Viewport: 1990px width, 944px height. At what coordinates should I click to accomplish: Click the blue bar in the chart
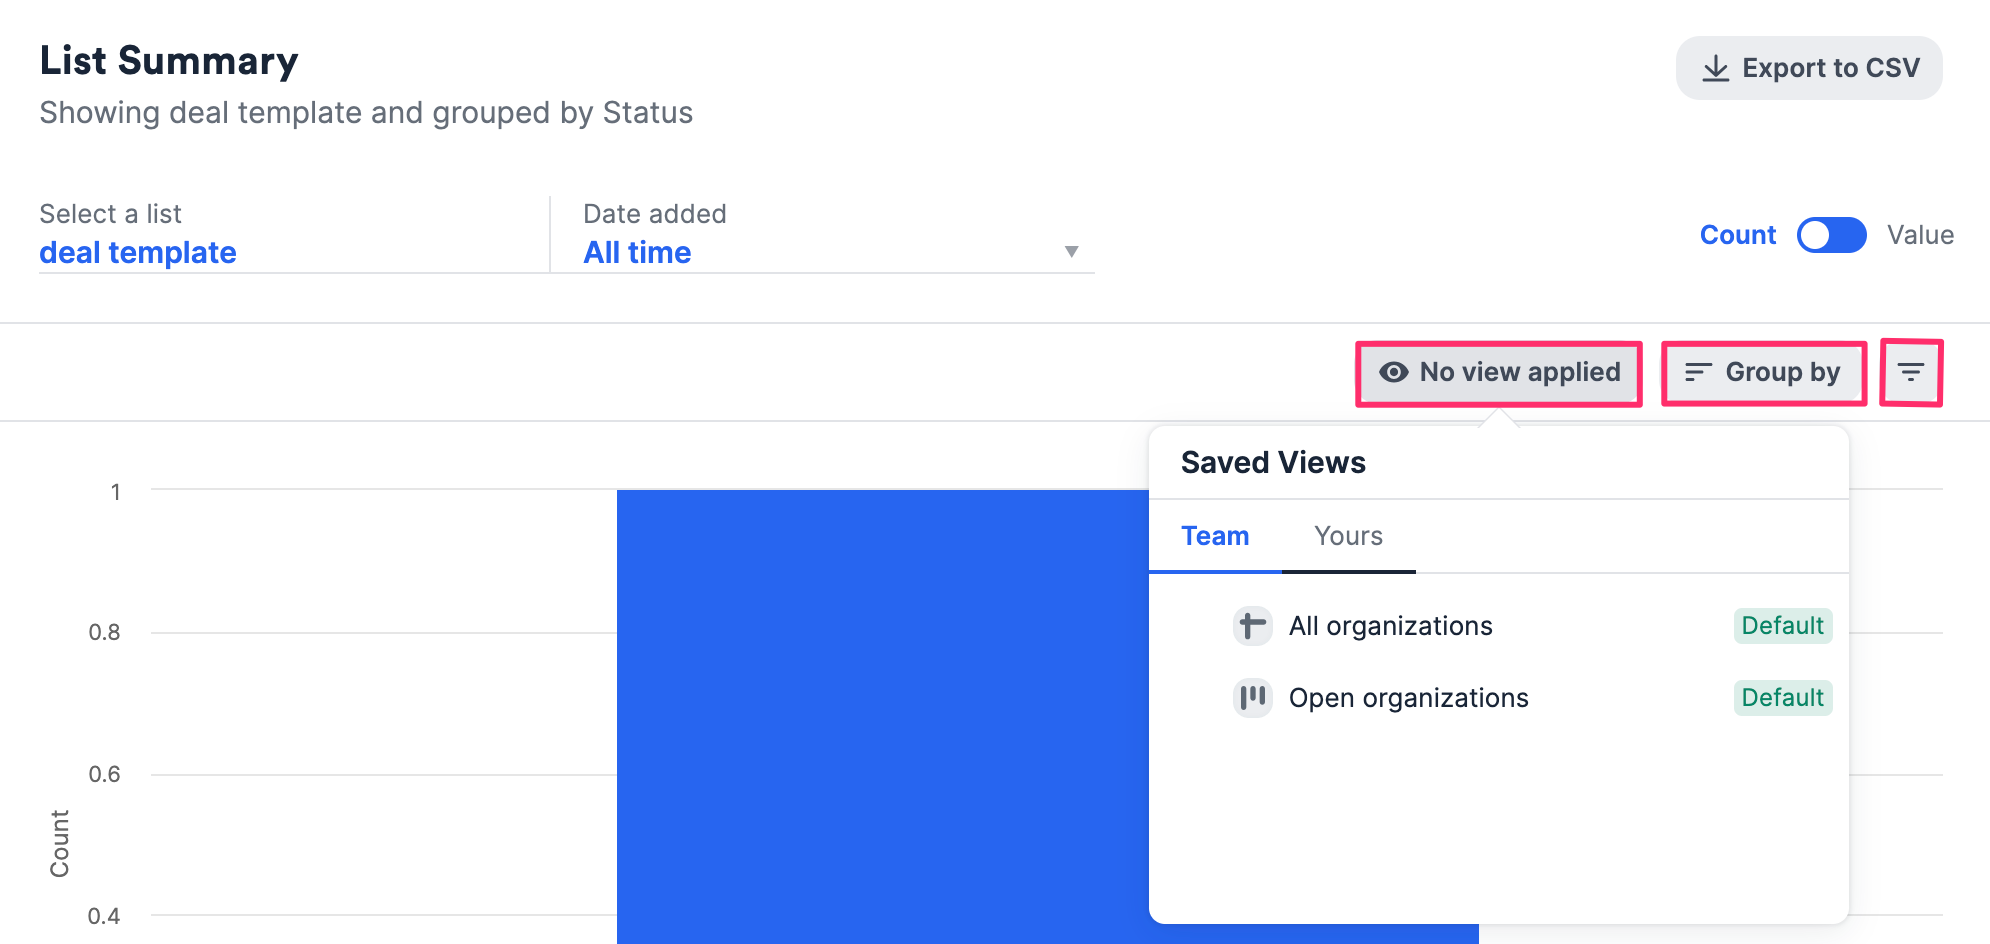(880, 700)
